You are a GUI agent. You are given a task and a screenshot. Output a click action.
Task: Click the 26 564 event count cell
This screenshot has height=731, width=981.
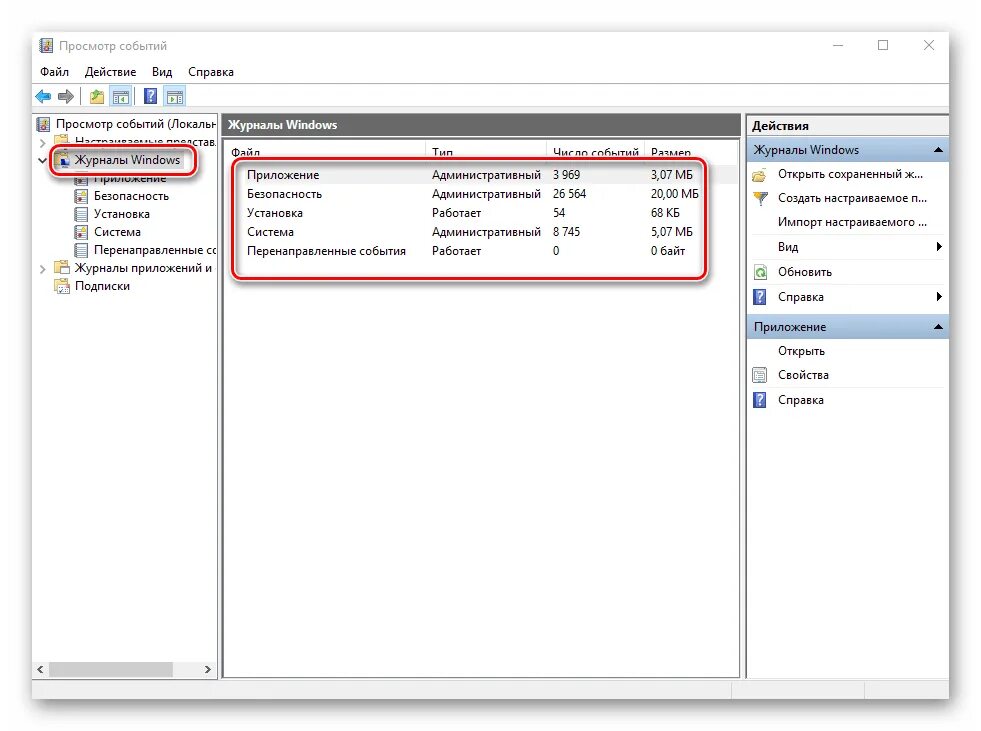tap(569, 194)
